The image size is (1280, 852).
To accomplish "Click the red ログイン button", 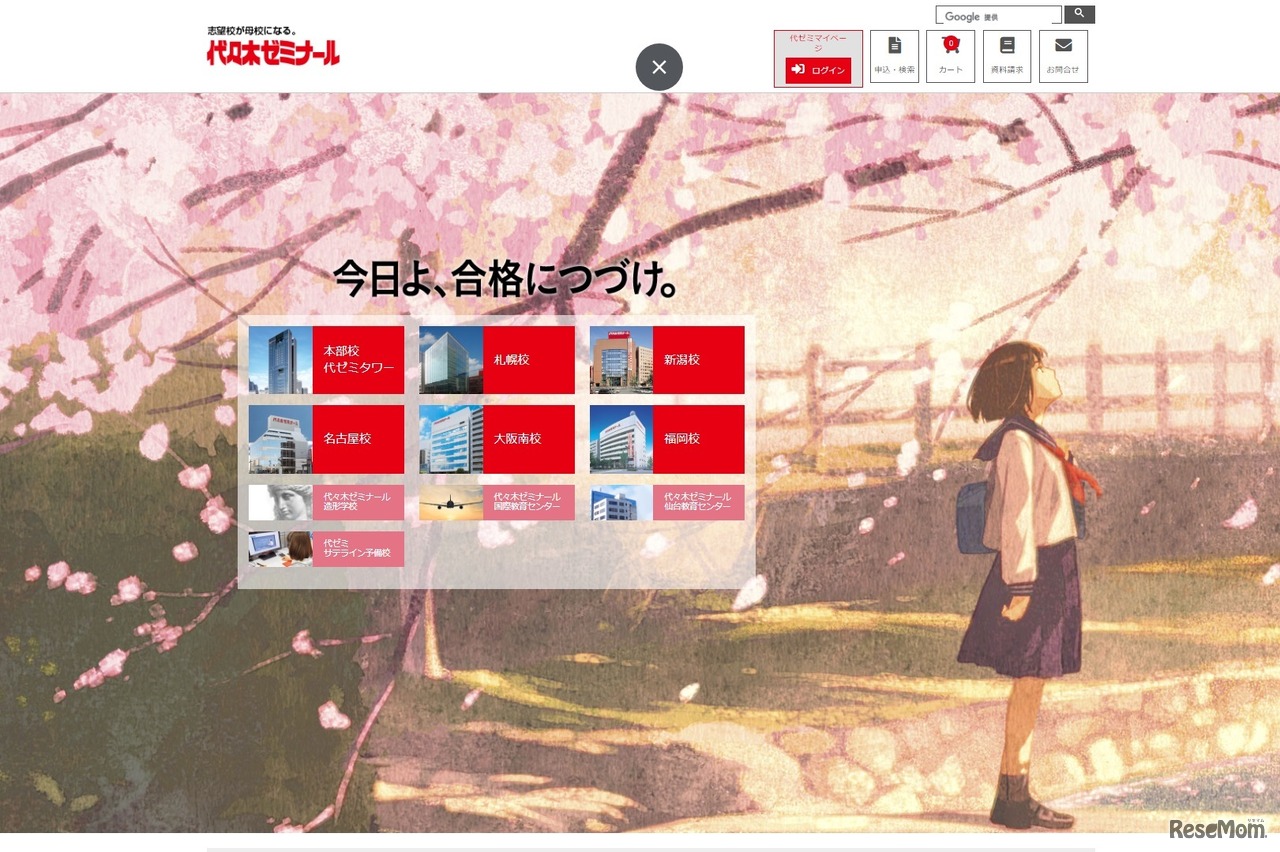I will click(x=818, y=70).
